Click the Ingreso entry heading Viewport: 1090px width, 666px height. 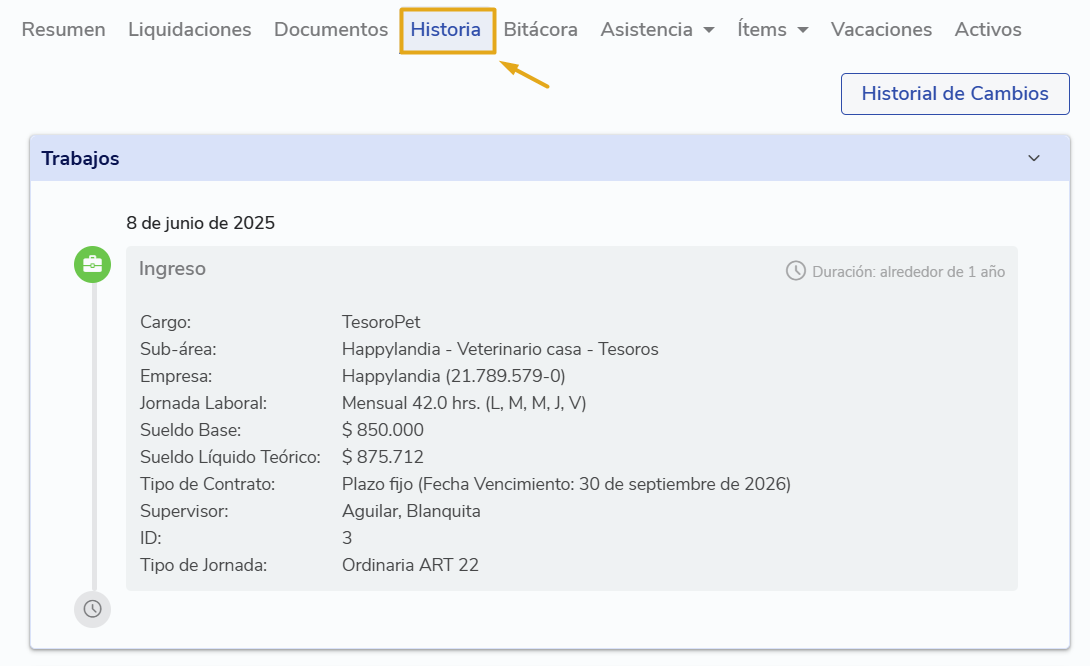[x=172, y=268]
